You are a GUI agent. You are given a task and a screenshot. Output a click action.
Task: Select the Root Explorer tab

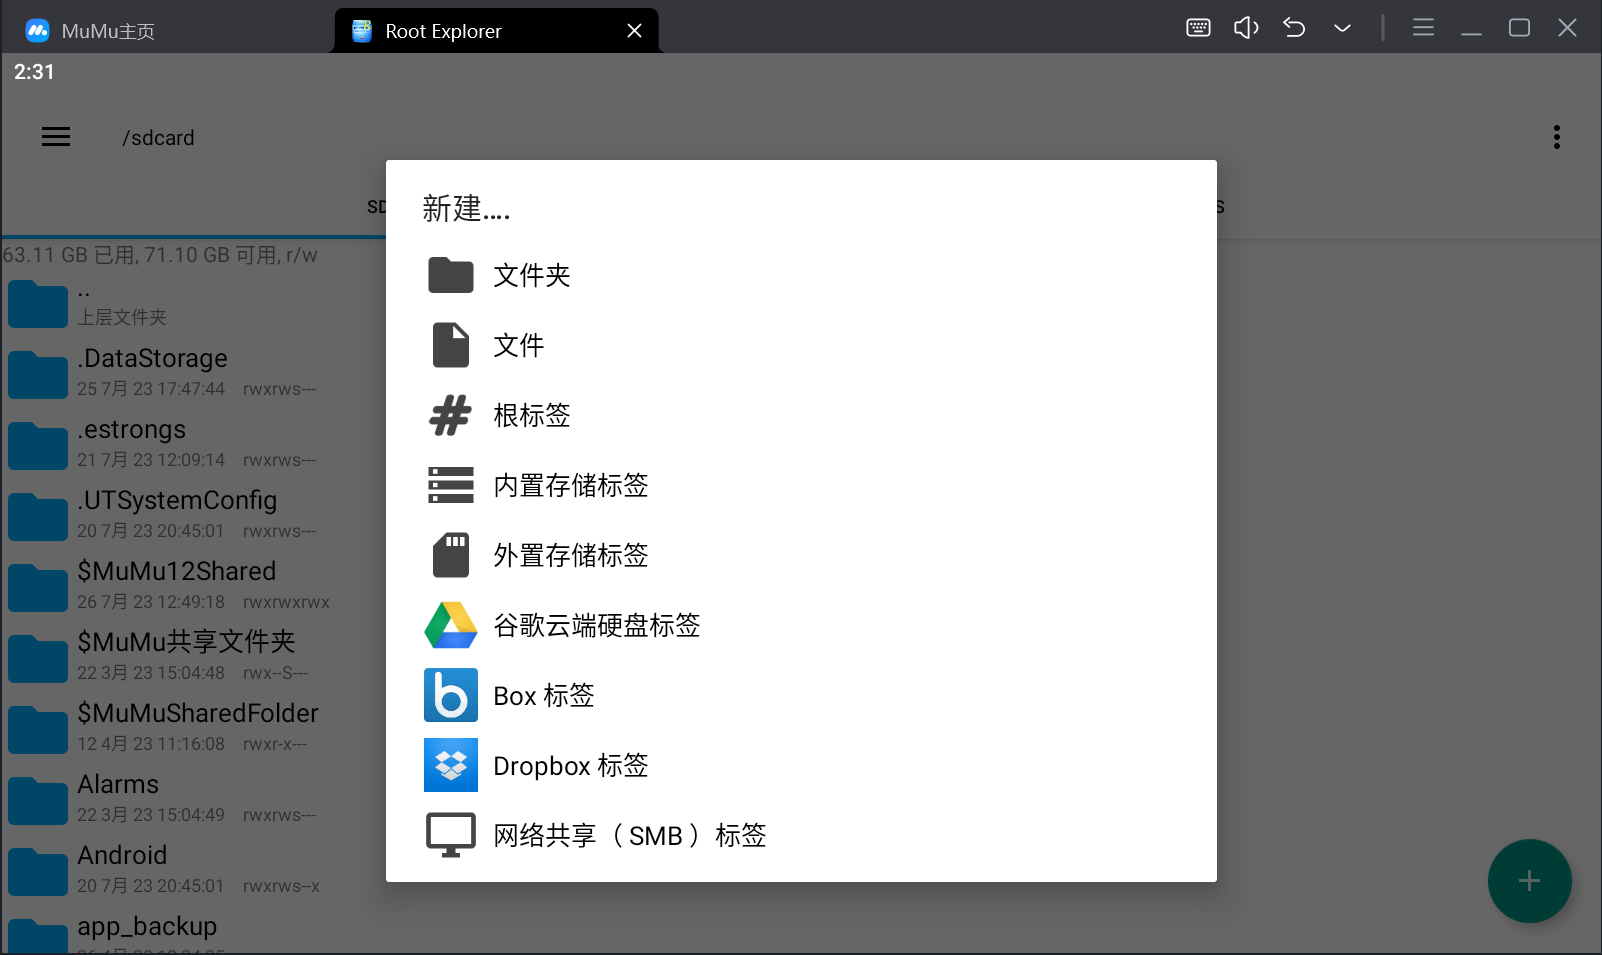point(443,30)
